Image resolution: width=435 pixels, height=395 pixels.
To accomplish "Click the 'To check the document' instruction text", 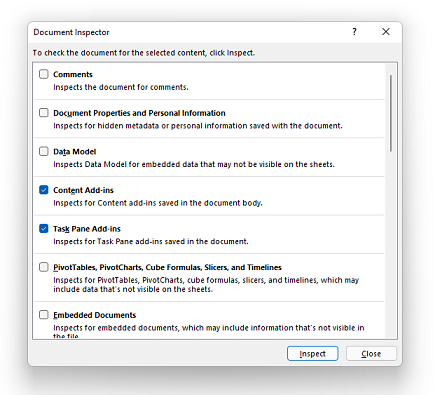I will (x=144, y=53).
